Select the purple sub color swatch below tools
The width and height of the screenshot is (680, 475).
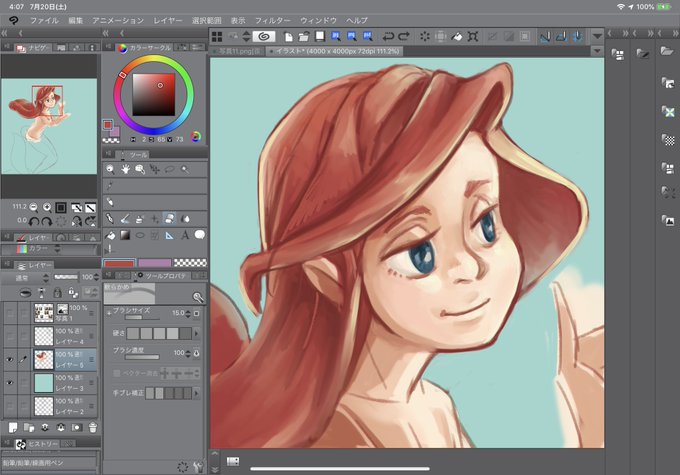(155, 263)
